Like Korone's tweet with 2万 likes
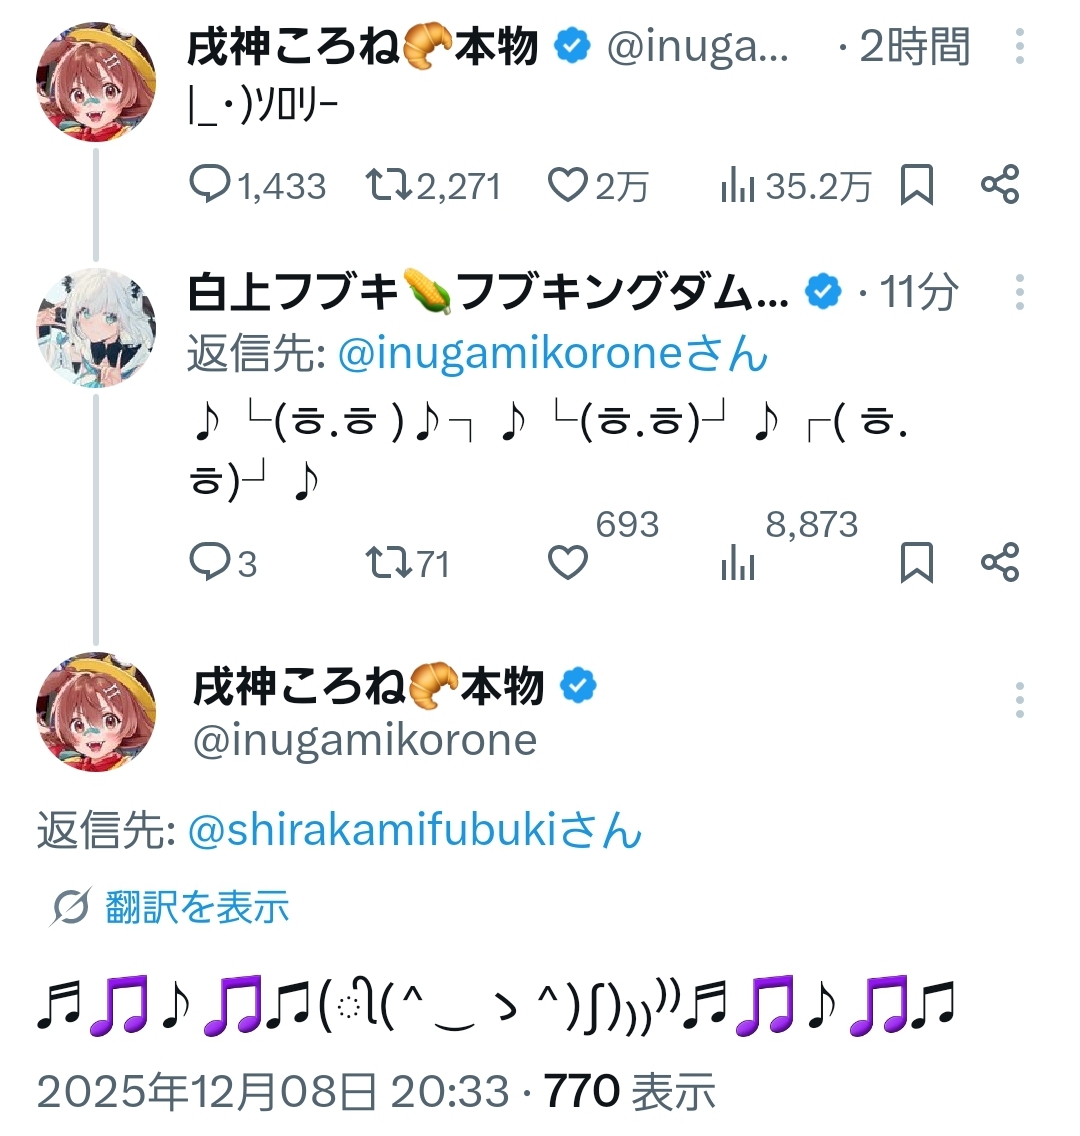Image resolution: width=1080 pixels, height=1136 pixels. [x=568, y=185]
